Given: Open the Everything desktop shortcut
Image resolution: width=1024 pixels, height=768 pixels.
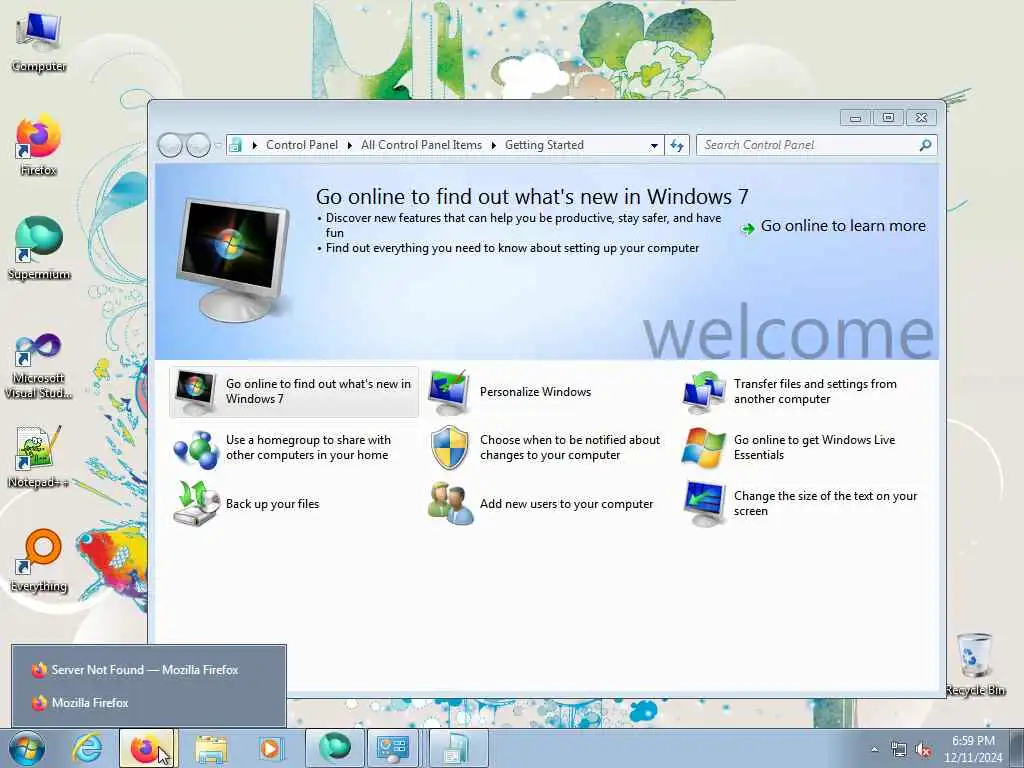Looking at the screenshot, I should pos(39,561).
